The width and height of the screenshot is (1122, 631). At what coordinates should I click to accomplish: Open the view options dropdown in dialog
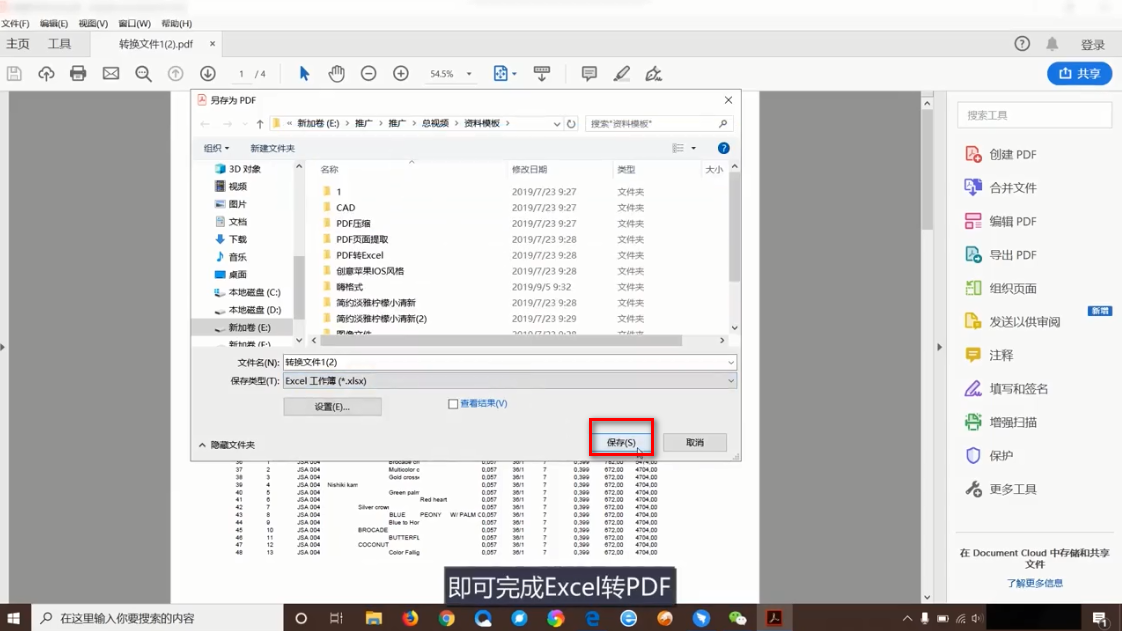pyautogui.click(x=693, y=148)
